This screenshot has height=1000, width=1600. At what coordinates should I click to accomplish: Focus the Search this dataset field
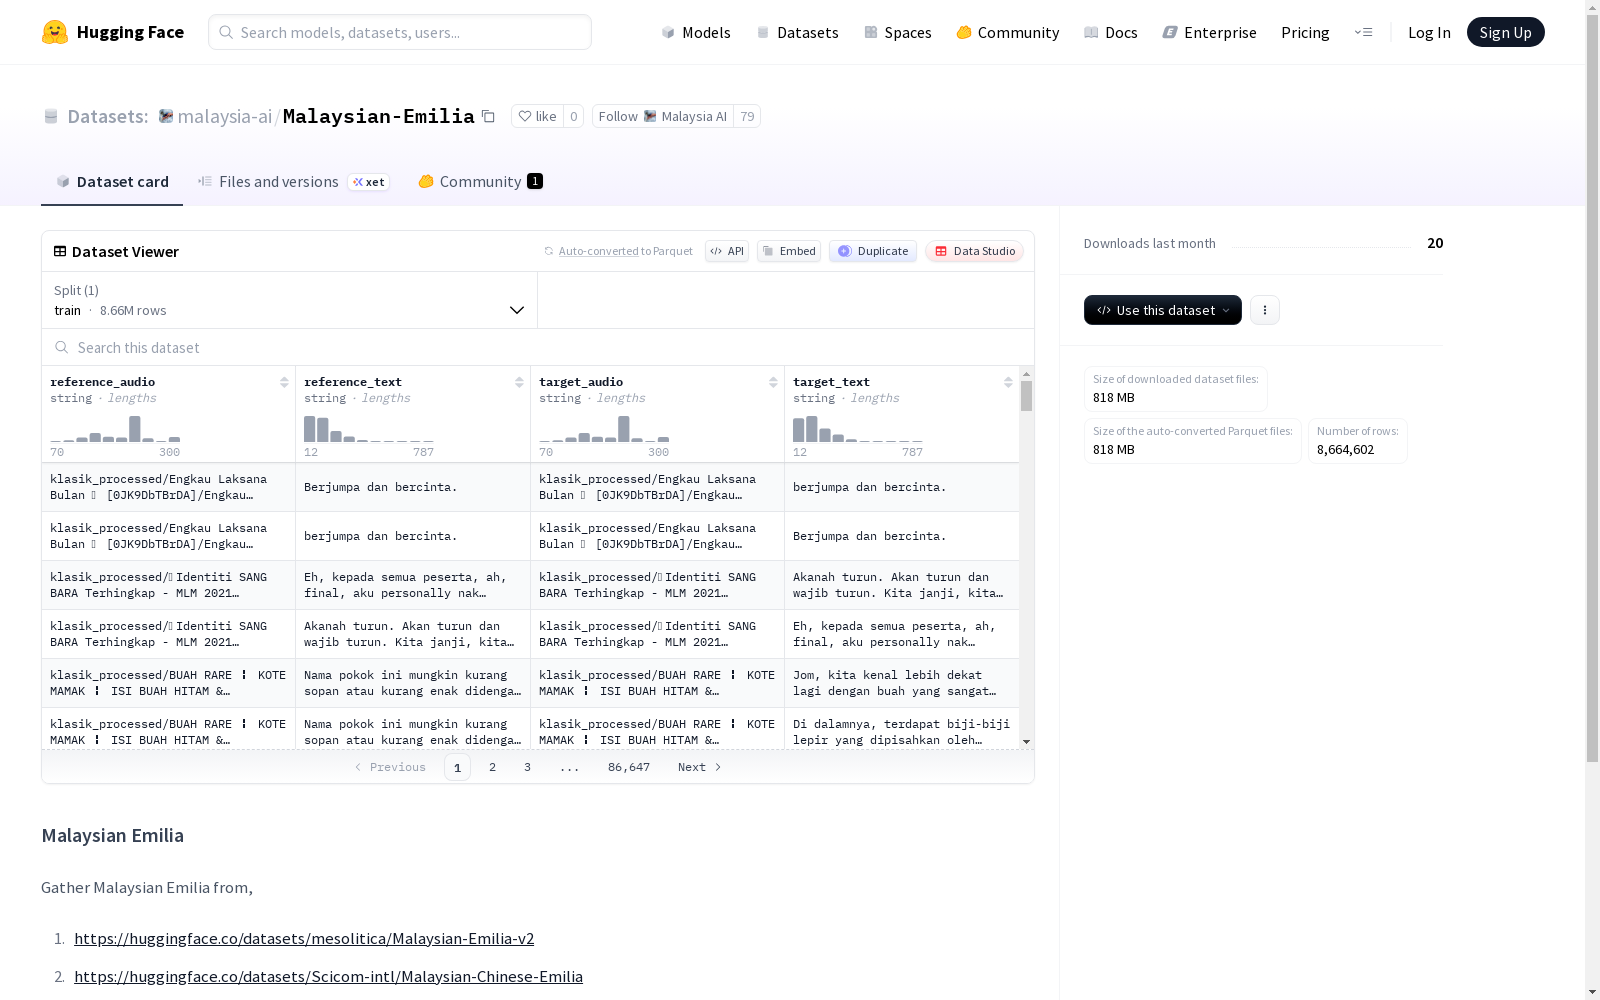coord(538,347)
